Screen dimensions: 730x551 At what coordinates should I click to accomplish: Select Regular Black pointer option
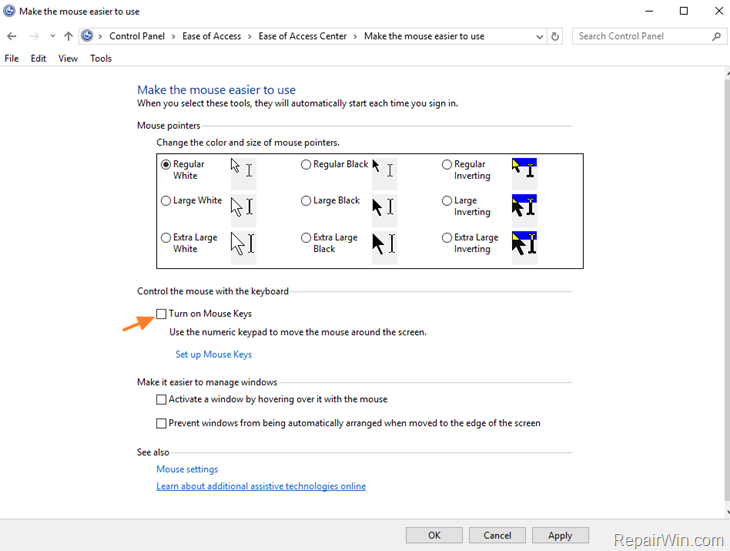click(306, 165)
